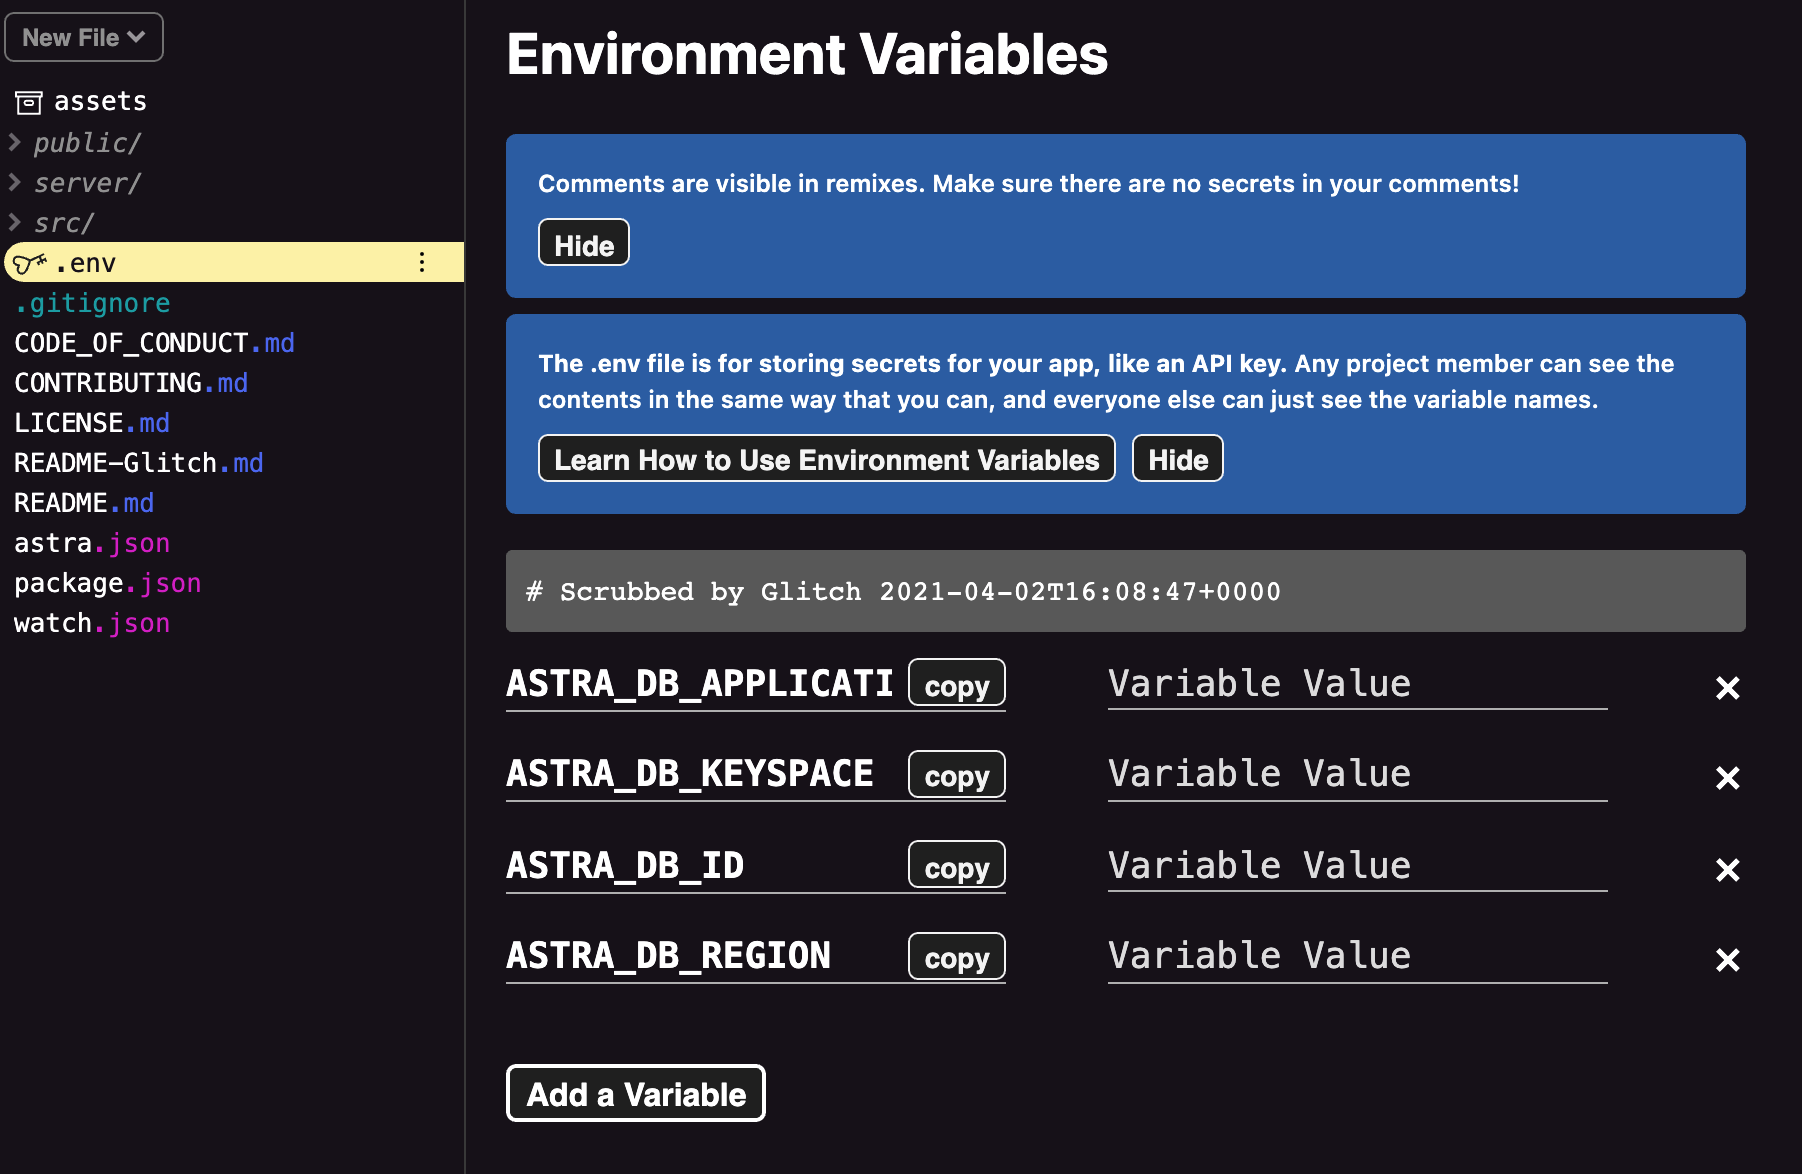1802x1174 pixels.
Task: Click the key icon beside .env
Action: coord(29,263)
